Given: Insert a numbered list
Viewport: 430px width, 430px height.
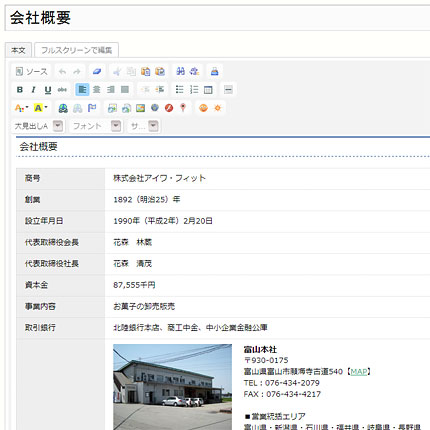Looking at the screenshot, I should [194, 89].
